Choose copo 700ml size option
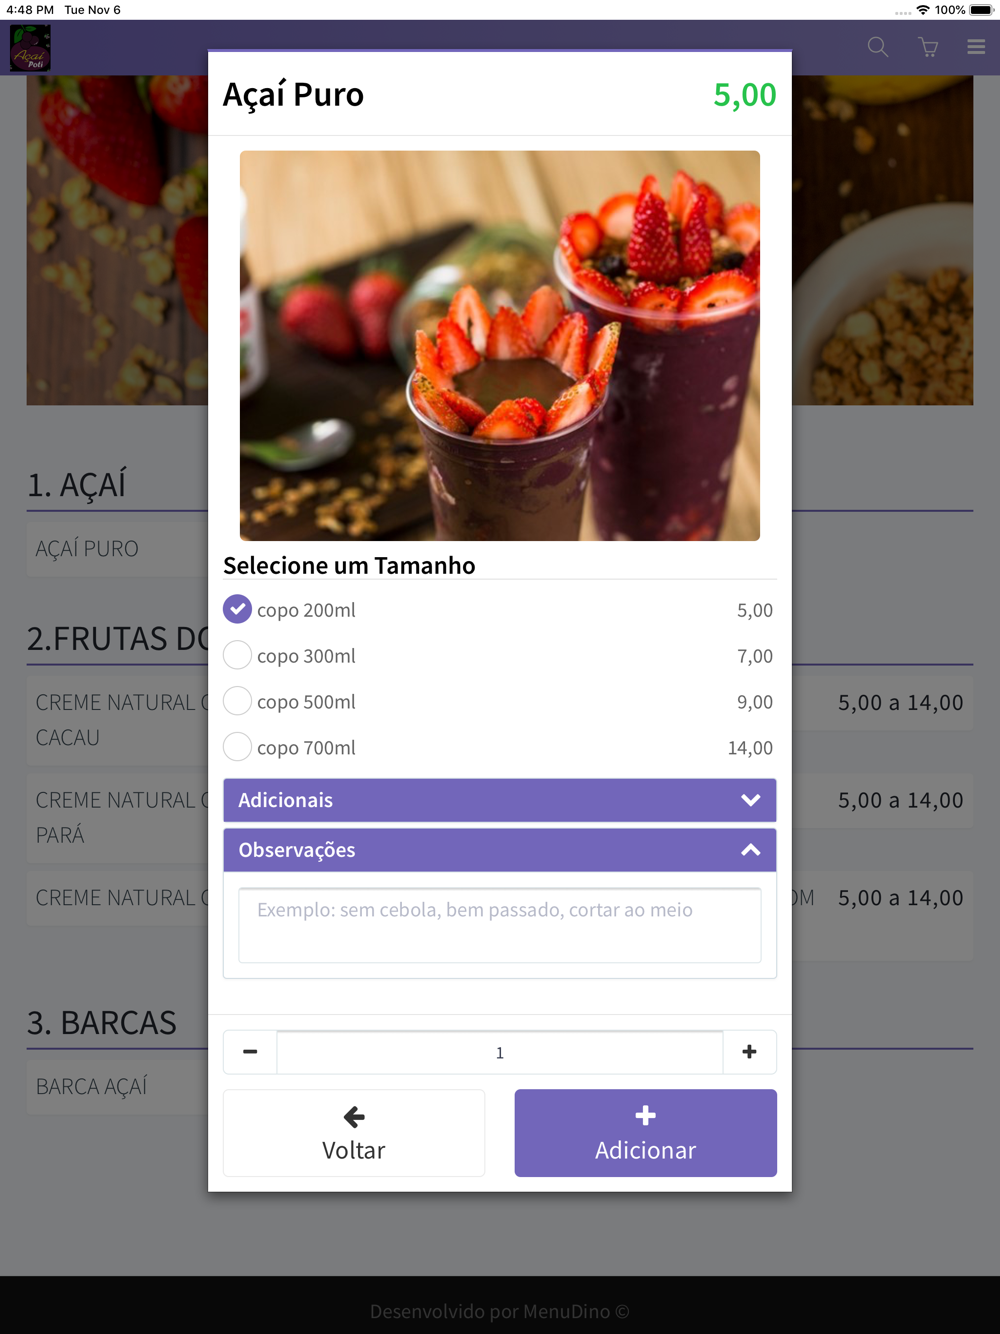Screen dimensions: 1000x1334 [499, 748]
